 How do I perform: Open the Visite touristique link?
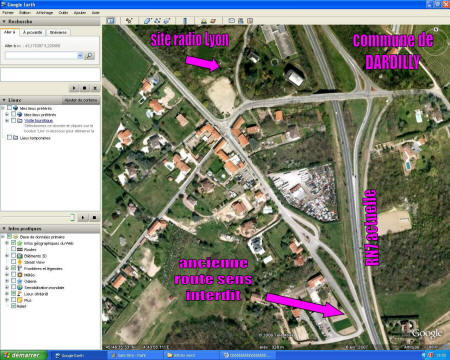point(38,120)
